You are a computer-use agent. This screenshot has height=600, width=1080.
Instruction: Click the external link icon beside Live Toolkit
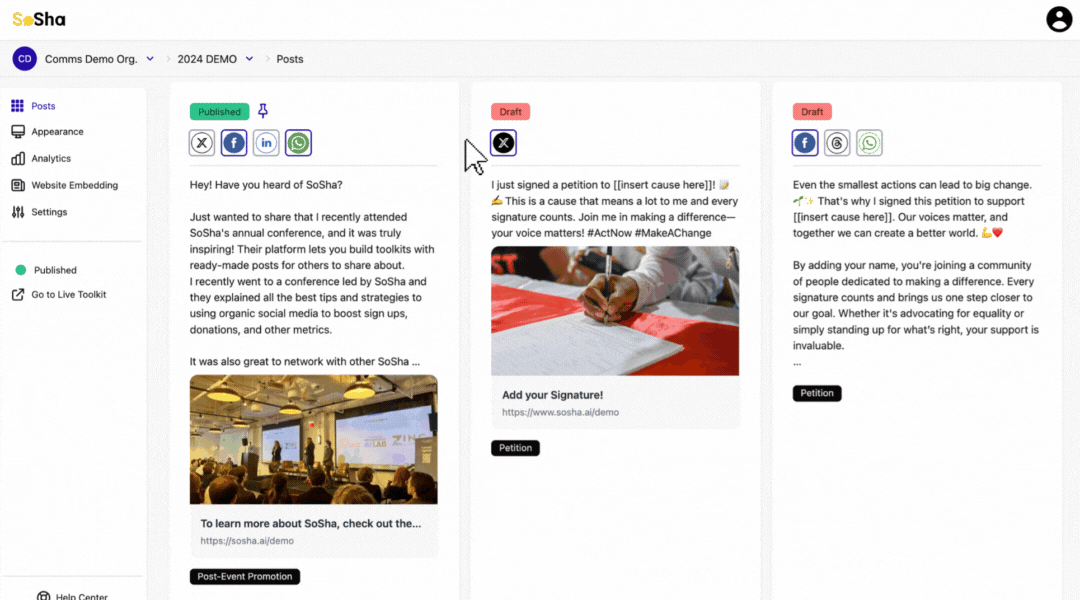pyautogui.click(x=18, y=294)
